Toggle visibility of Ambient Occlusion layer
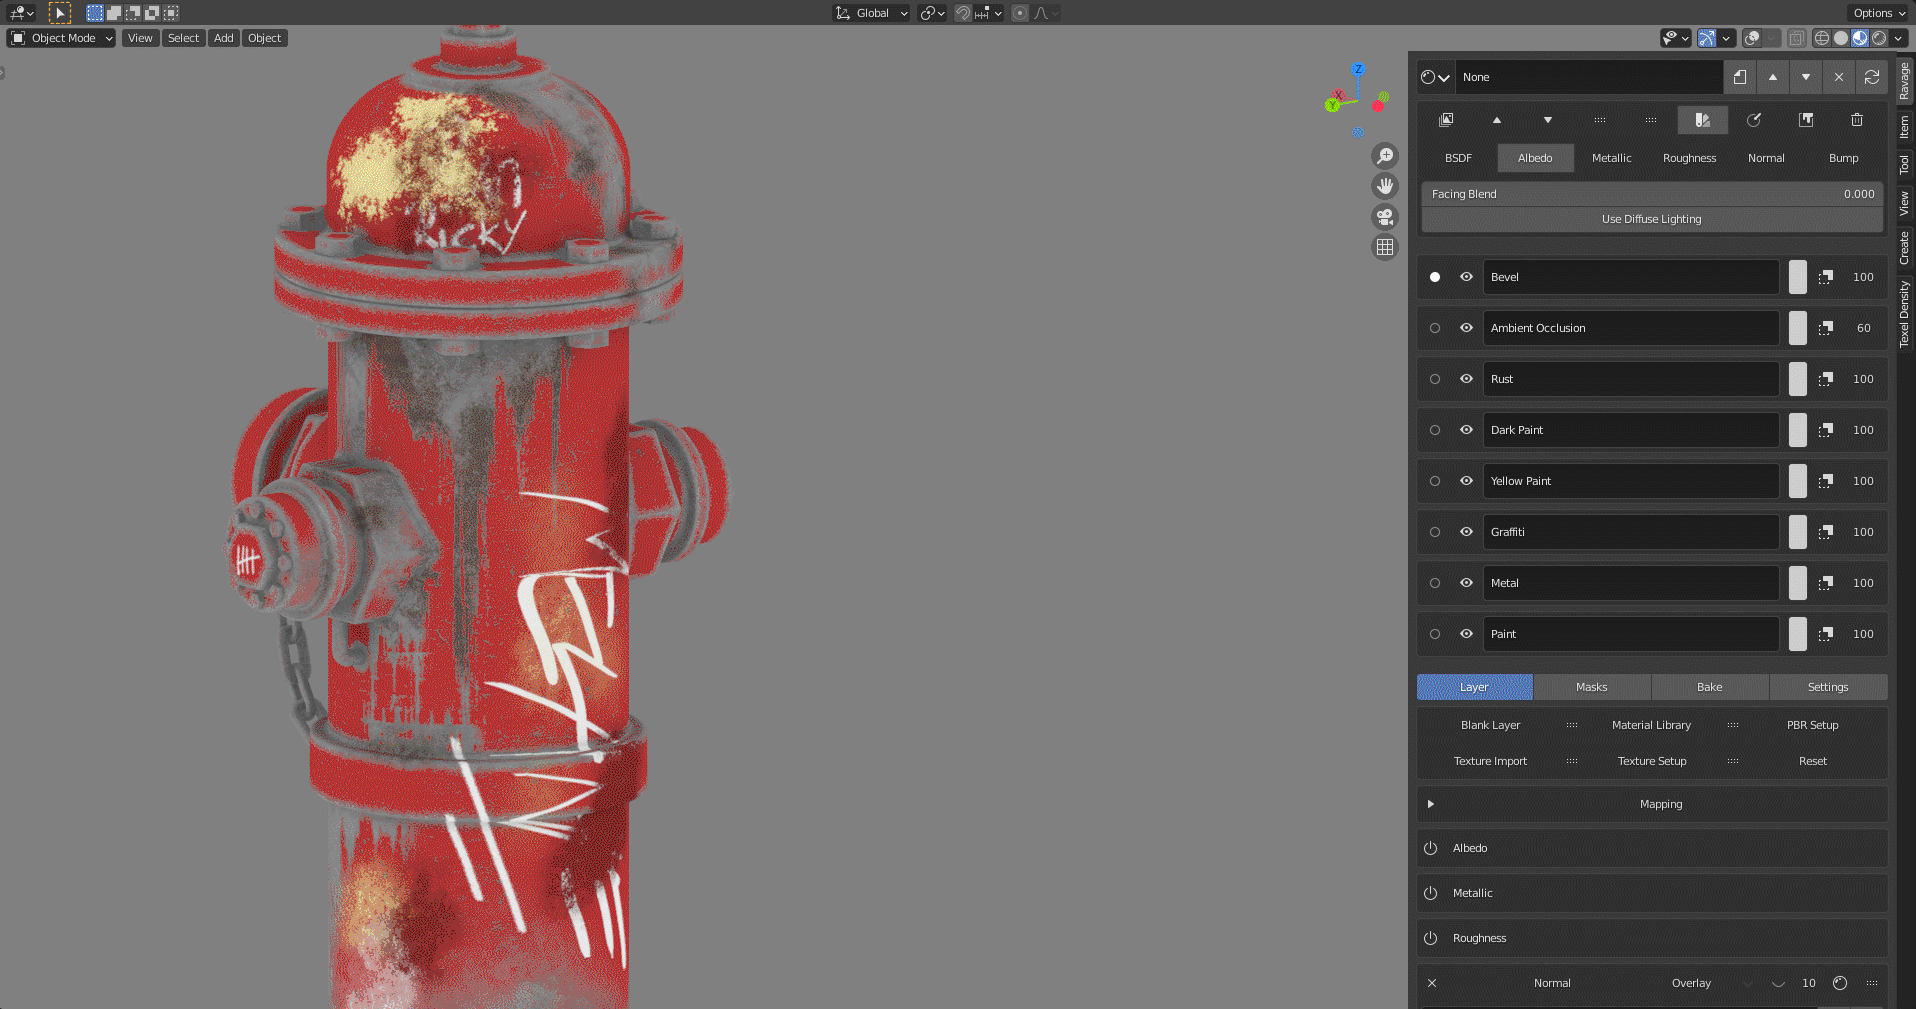Viewport: 1916px width, 1009px height. [1466, 328]
